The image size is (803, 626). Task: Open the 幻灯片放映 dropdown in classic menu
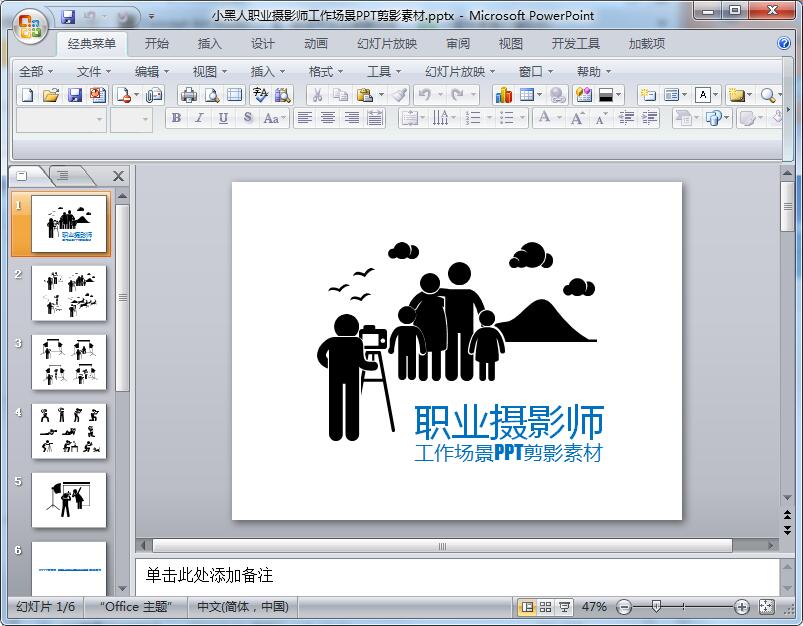[459, 71]
